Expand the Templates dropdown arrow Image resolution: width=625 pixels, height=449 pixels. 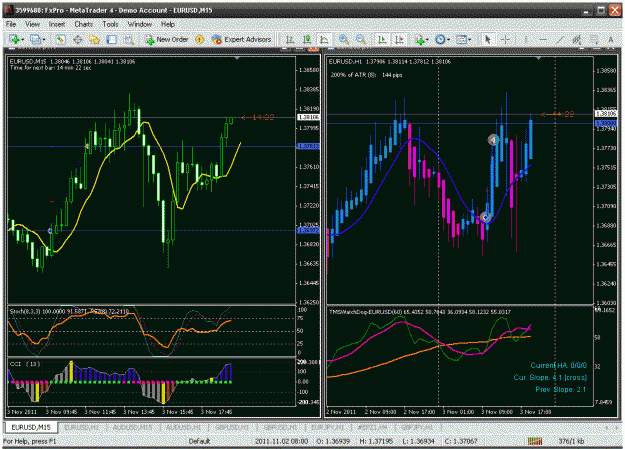(470, 40)
